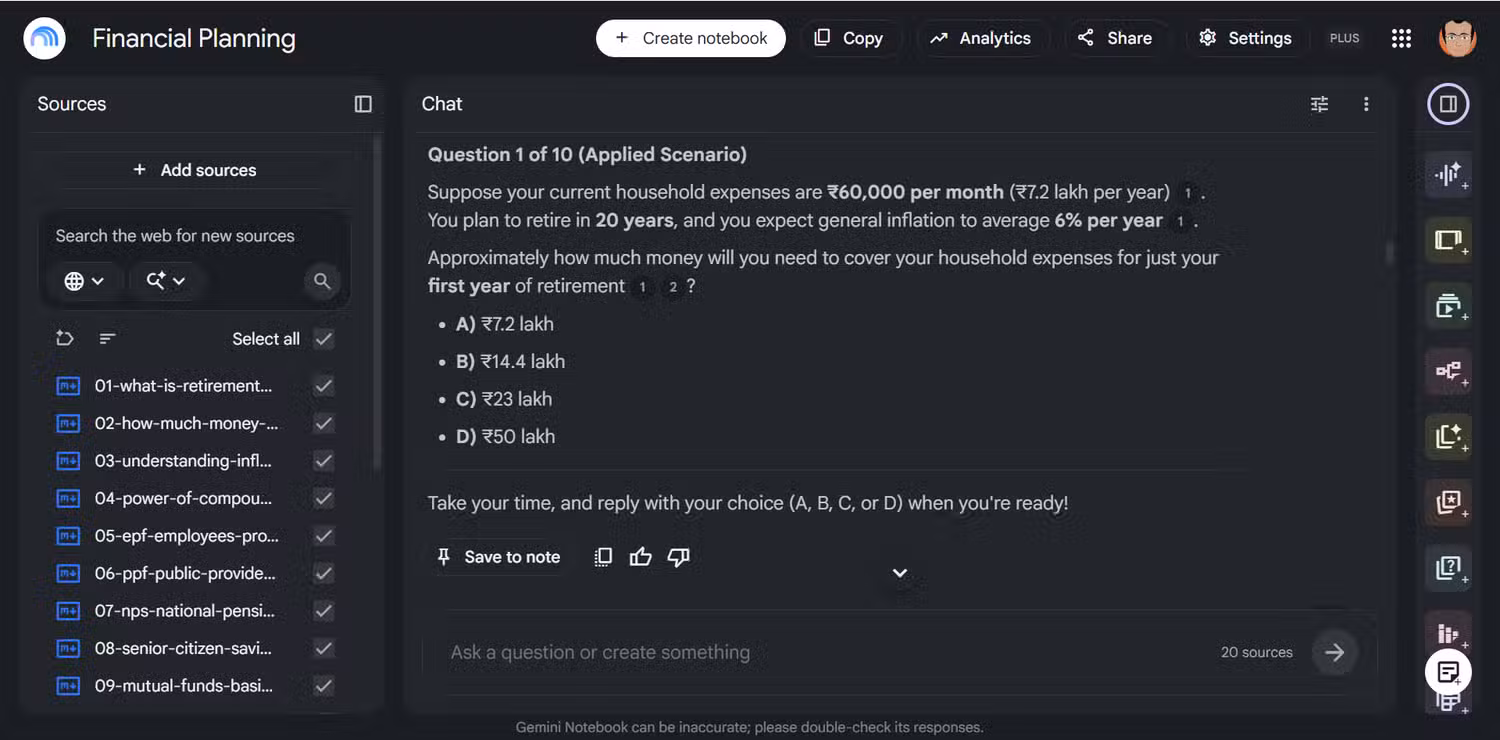Click the Create notebook button

[691, 38]
